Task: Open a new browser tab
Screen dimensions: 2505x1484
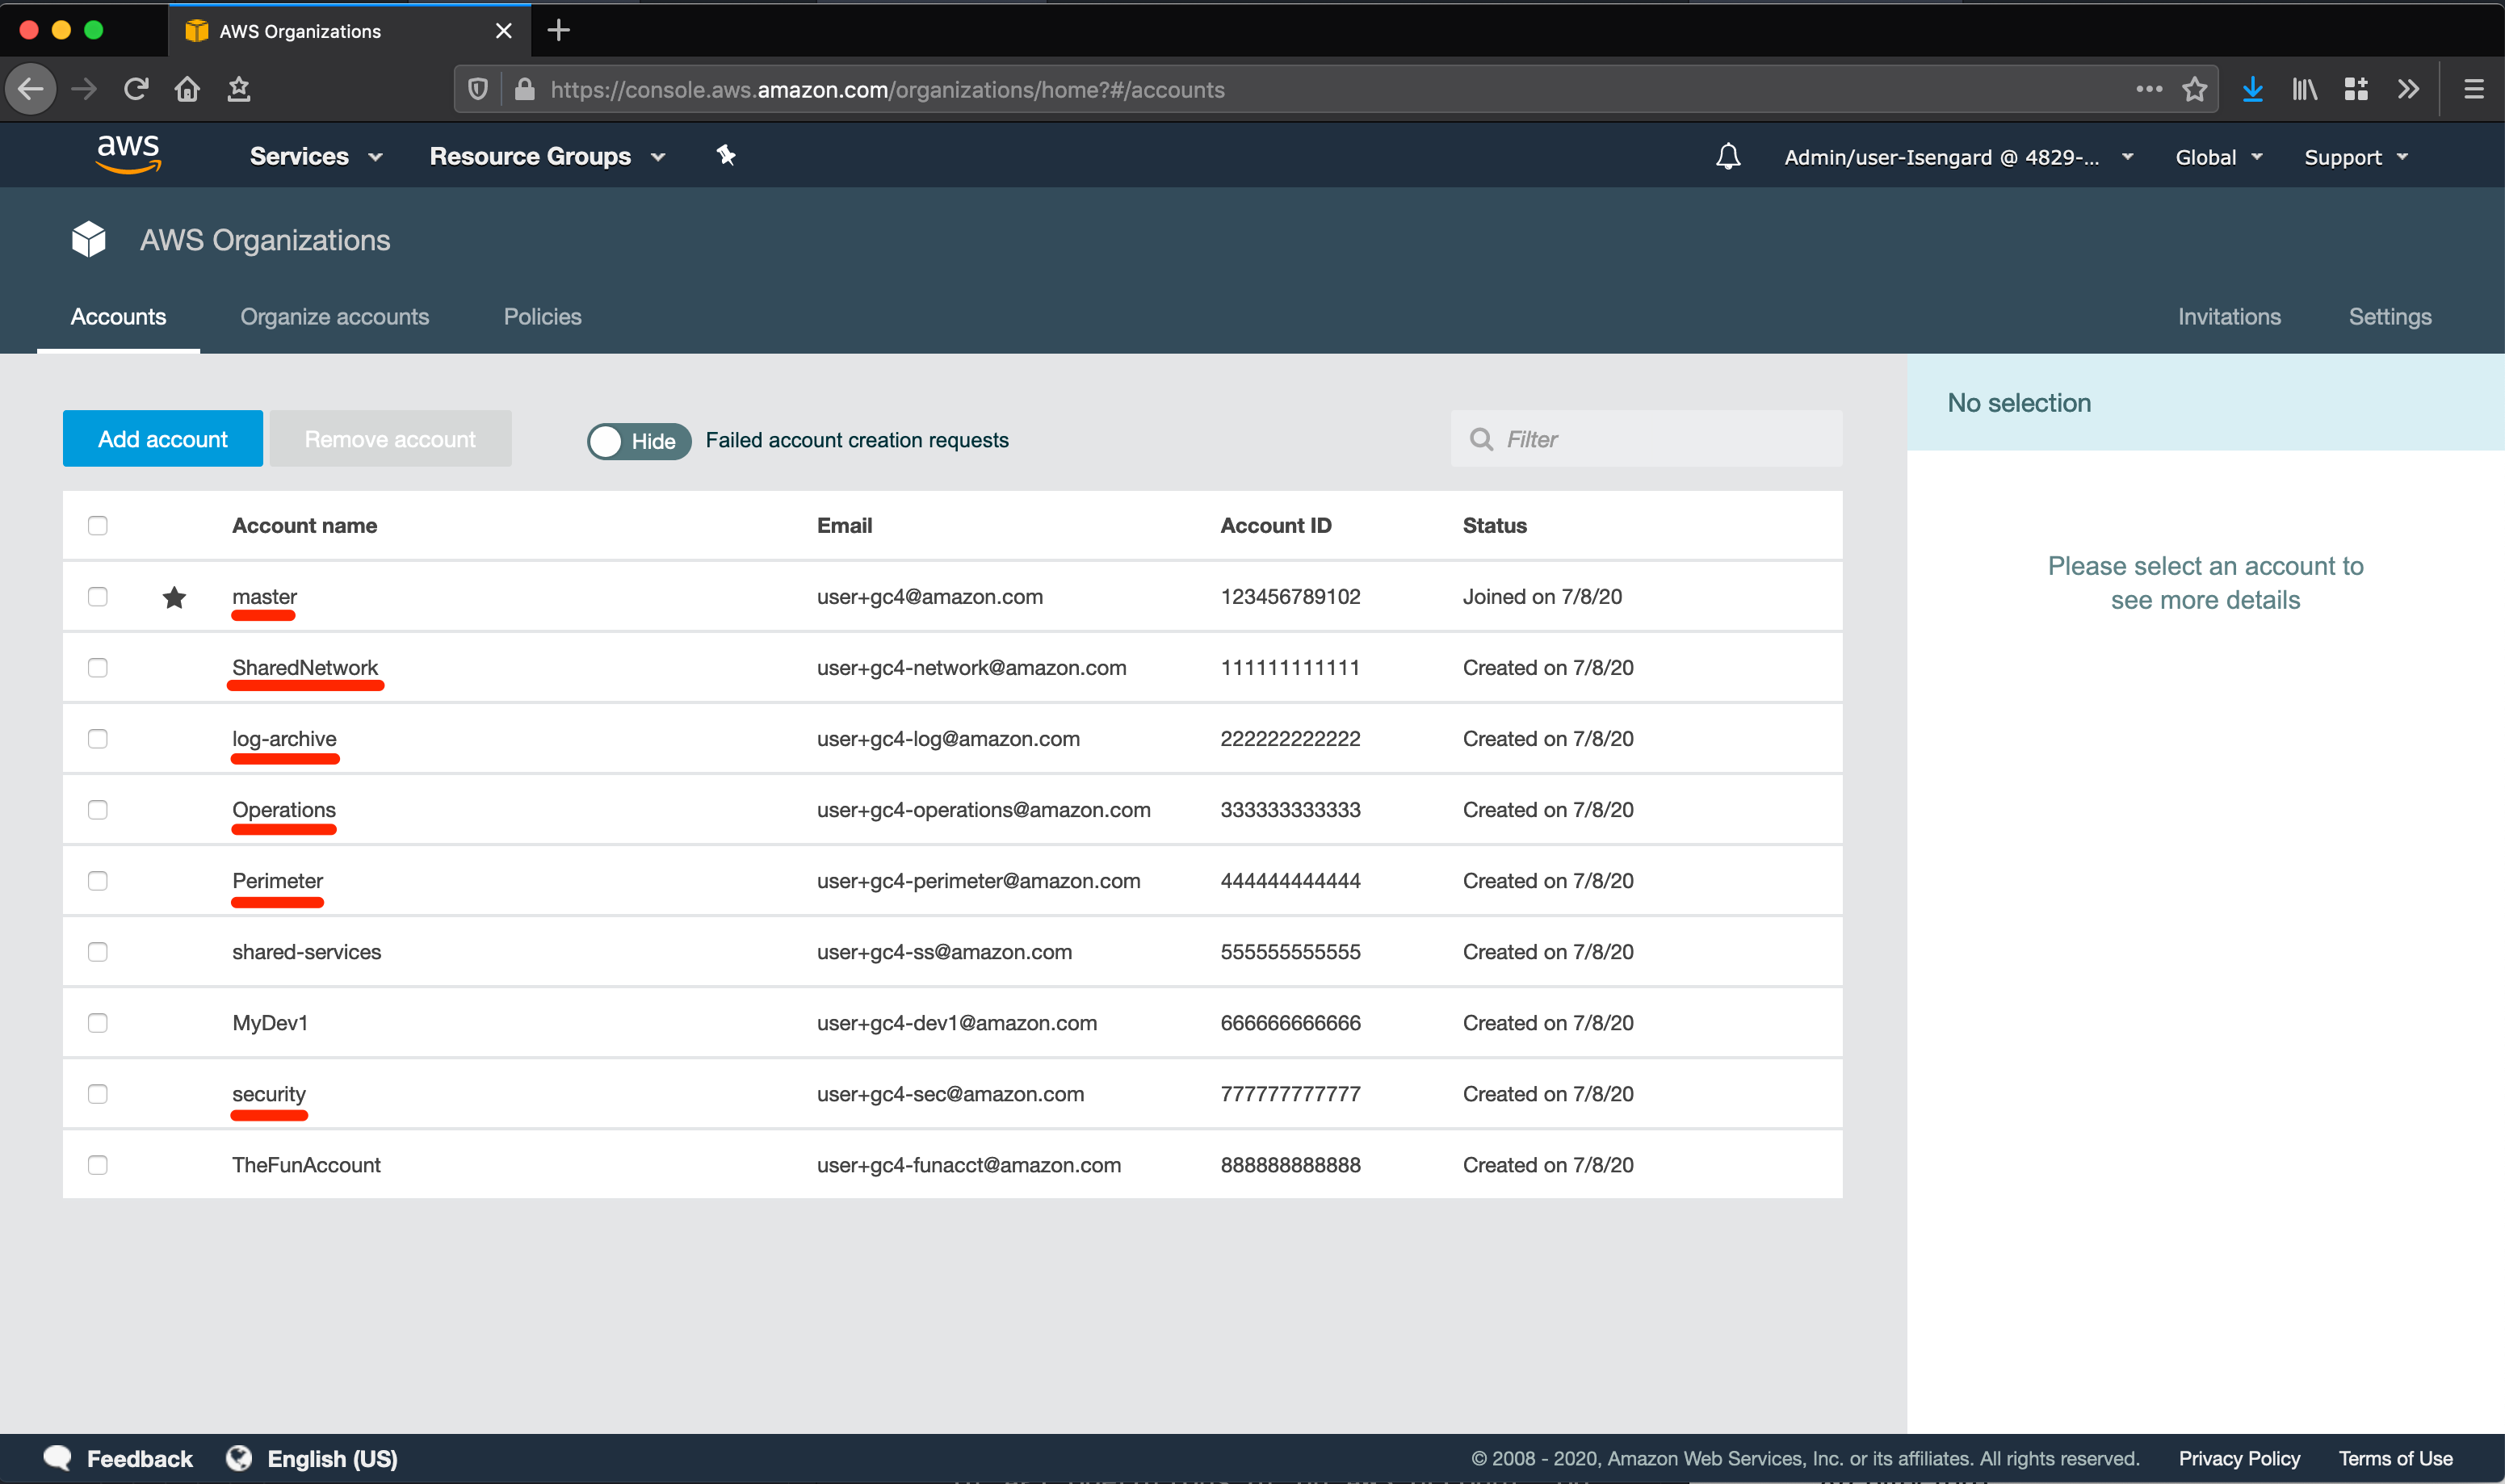Action: (559, 30)
